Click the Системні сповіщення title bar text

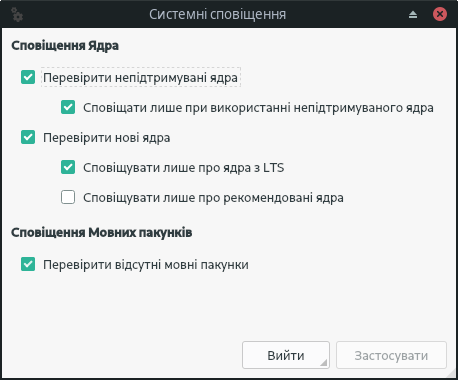pos(217,15)
